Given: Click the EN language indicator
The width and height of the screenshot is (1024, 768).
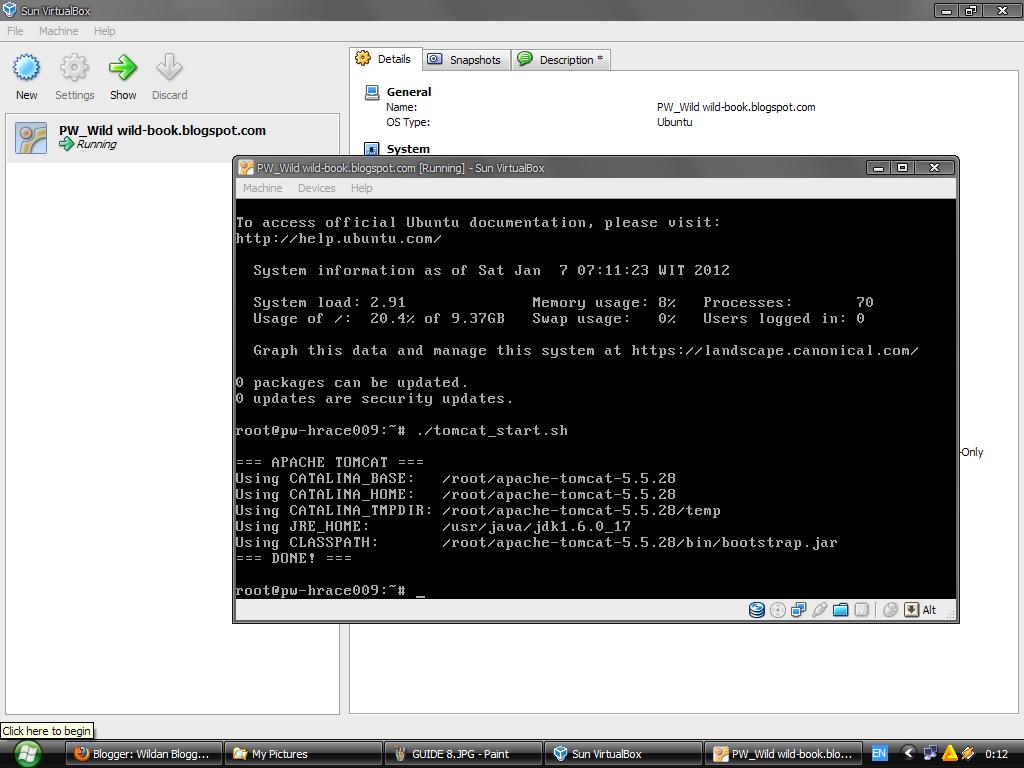Looking at the screenshot, I should [x=879, y=754].
